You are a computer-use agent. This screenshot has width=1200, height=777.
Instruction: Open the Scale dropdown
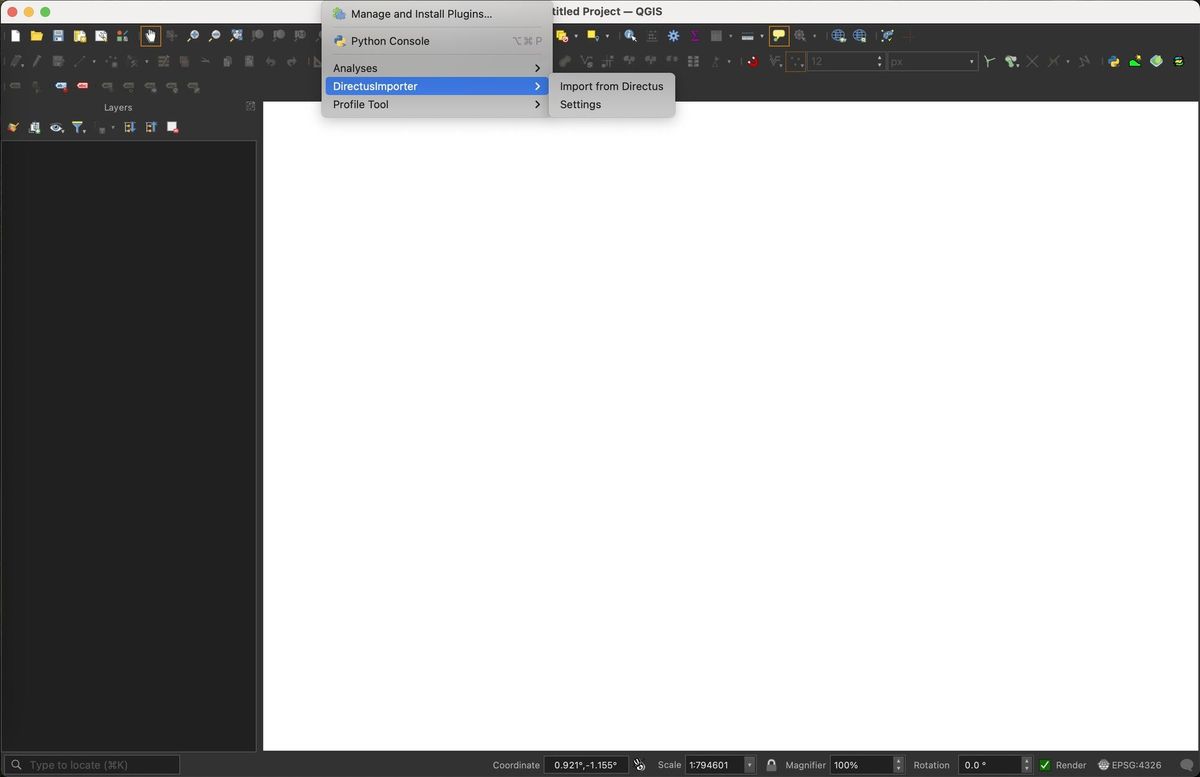(x=749, y=765)
